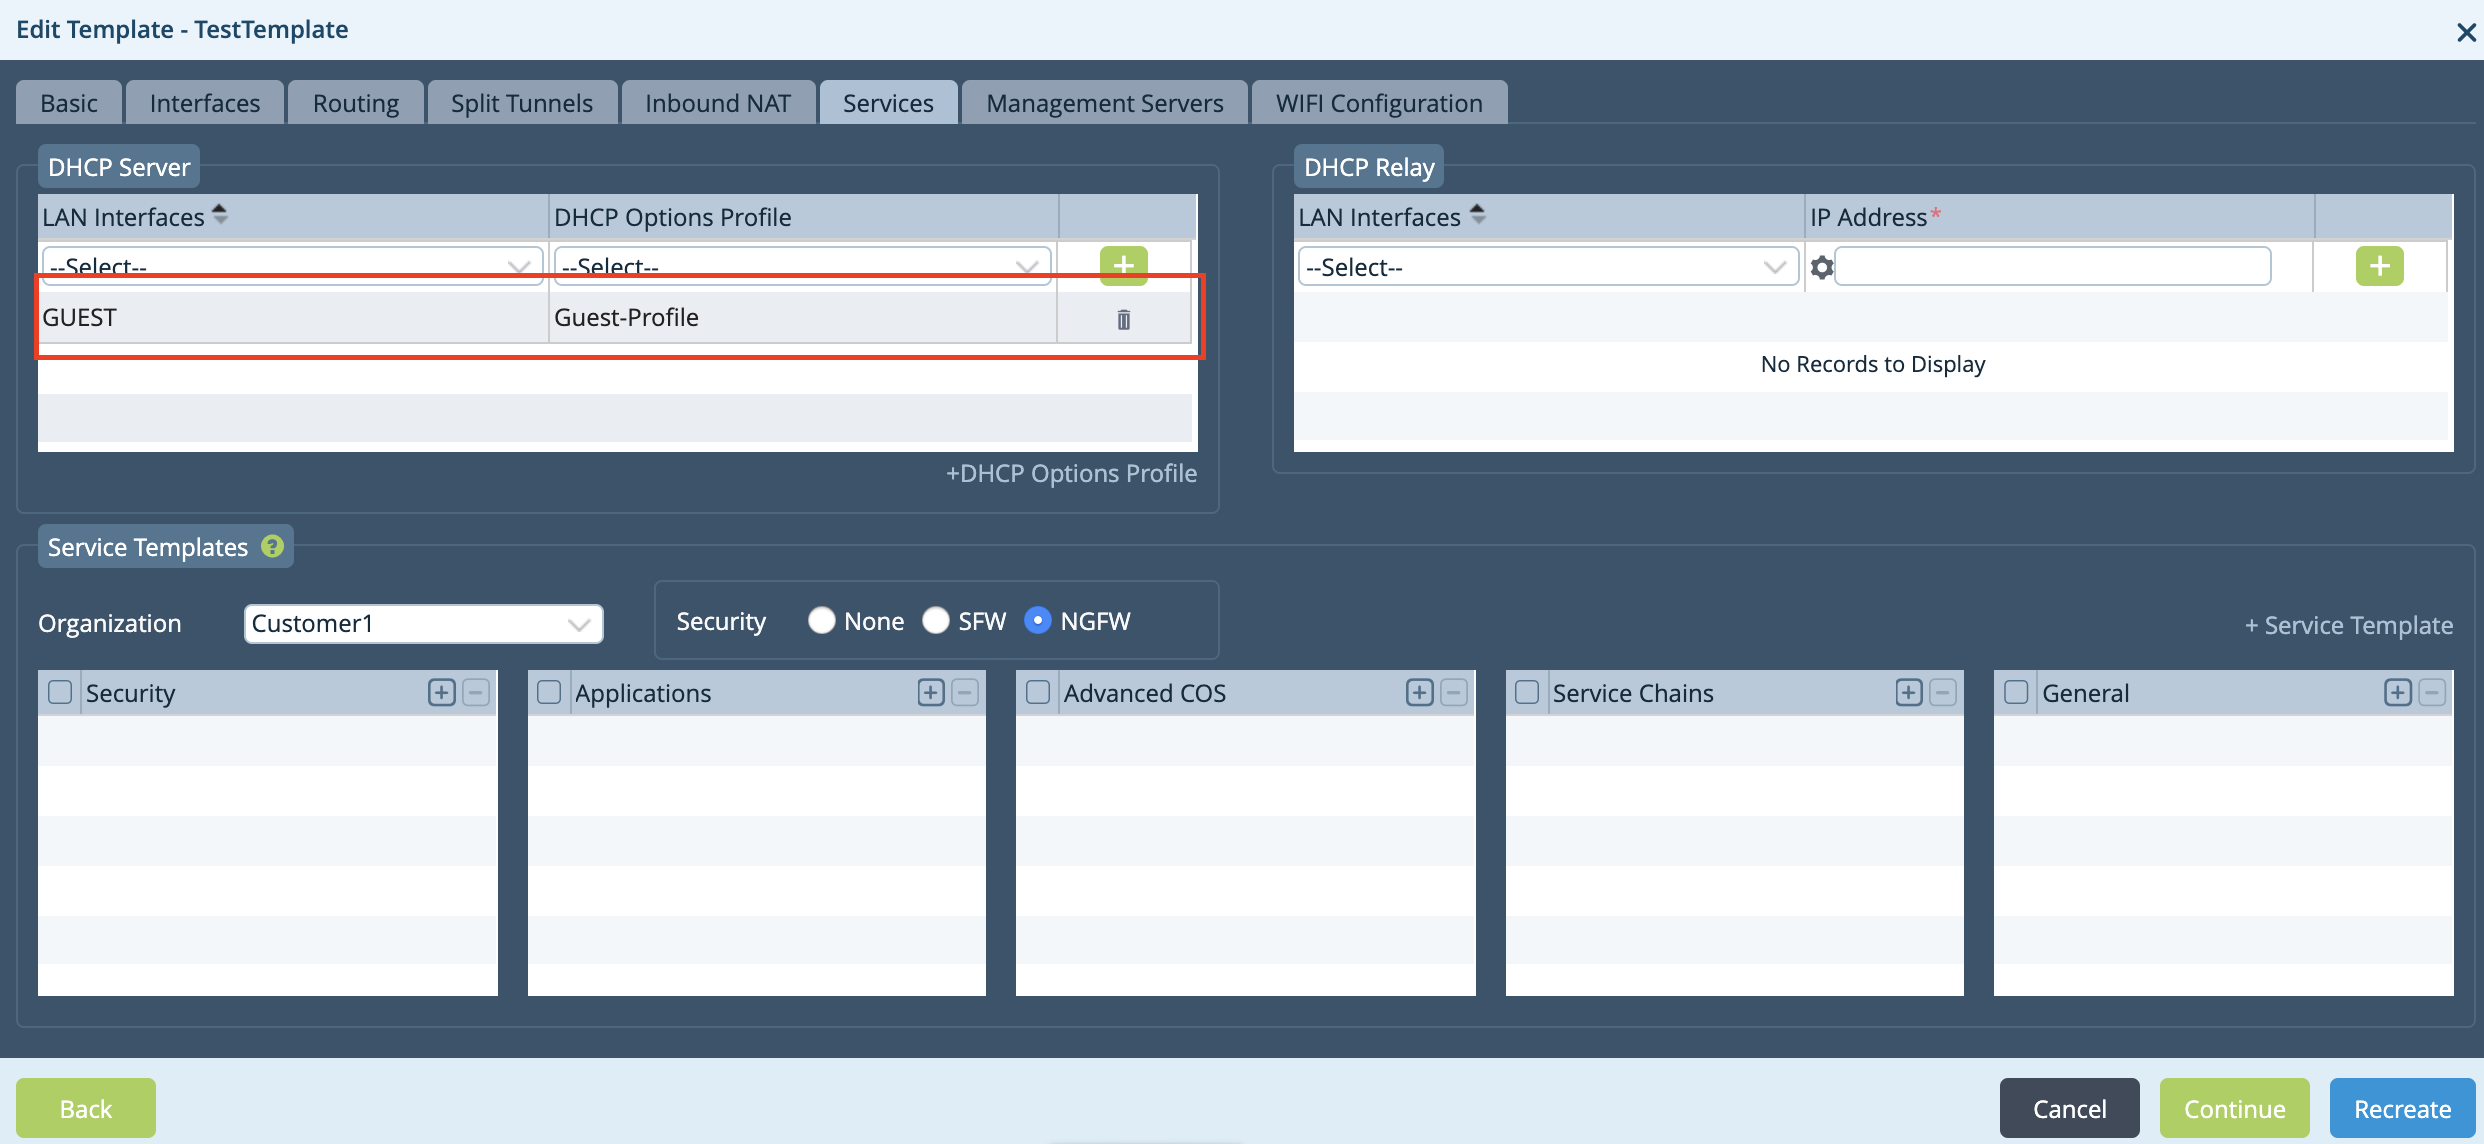Click the gear icon beside IP Address

(x=1821, y=268)
